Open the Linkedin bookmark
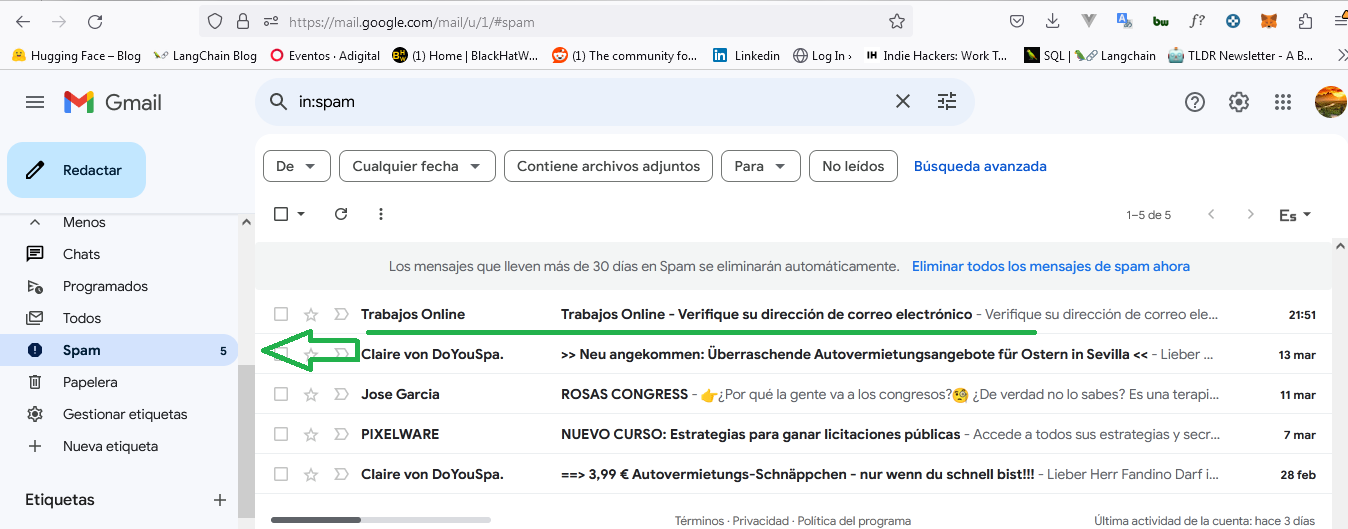This screenshot has width=1348, height=529. (x=746, y=56)
